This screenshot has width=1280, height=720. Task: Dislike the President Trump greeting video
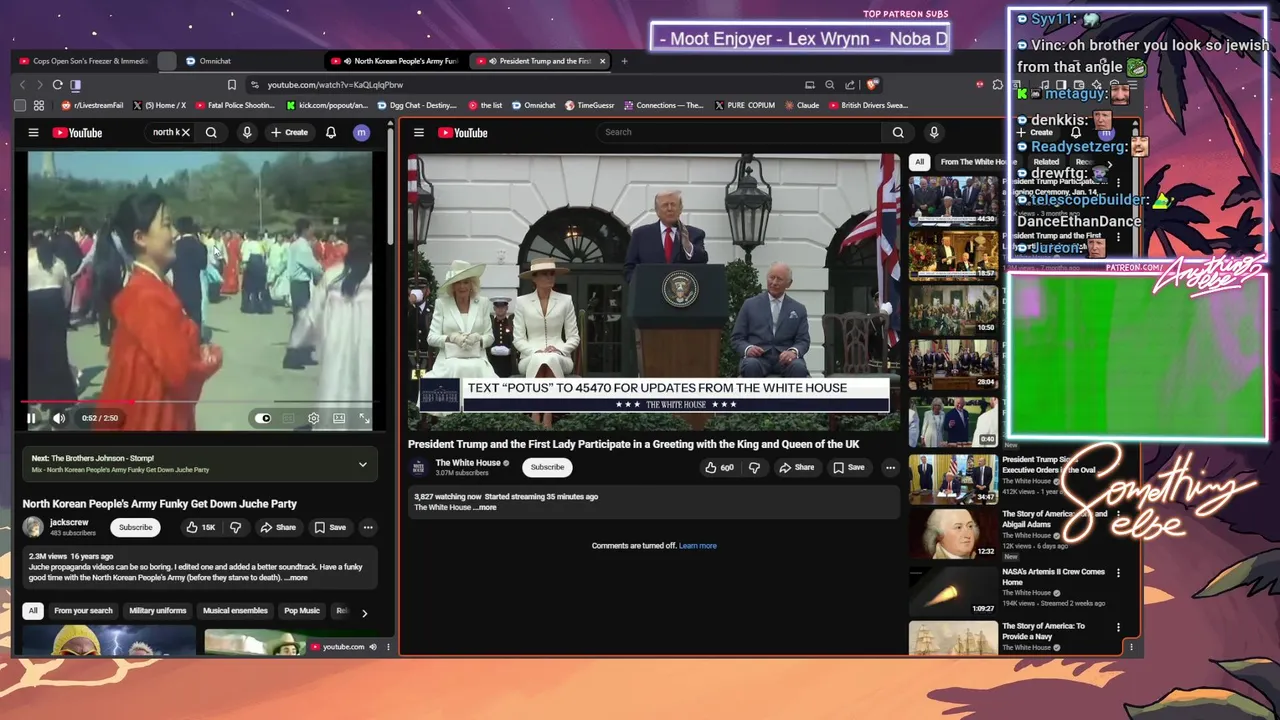[x=755, y=467]
